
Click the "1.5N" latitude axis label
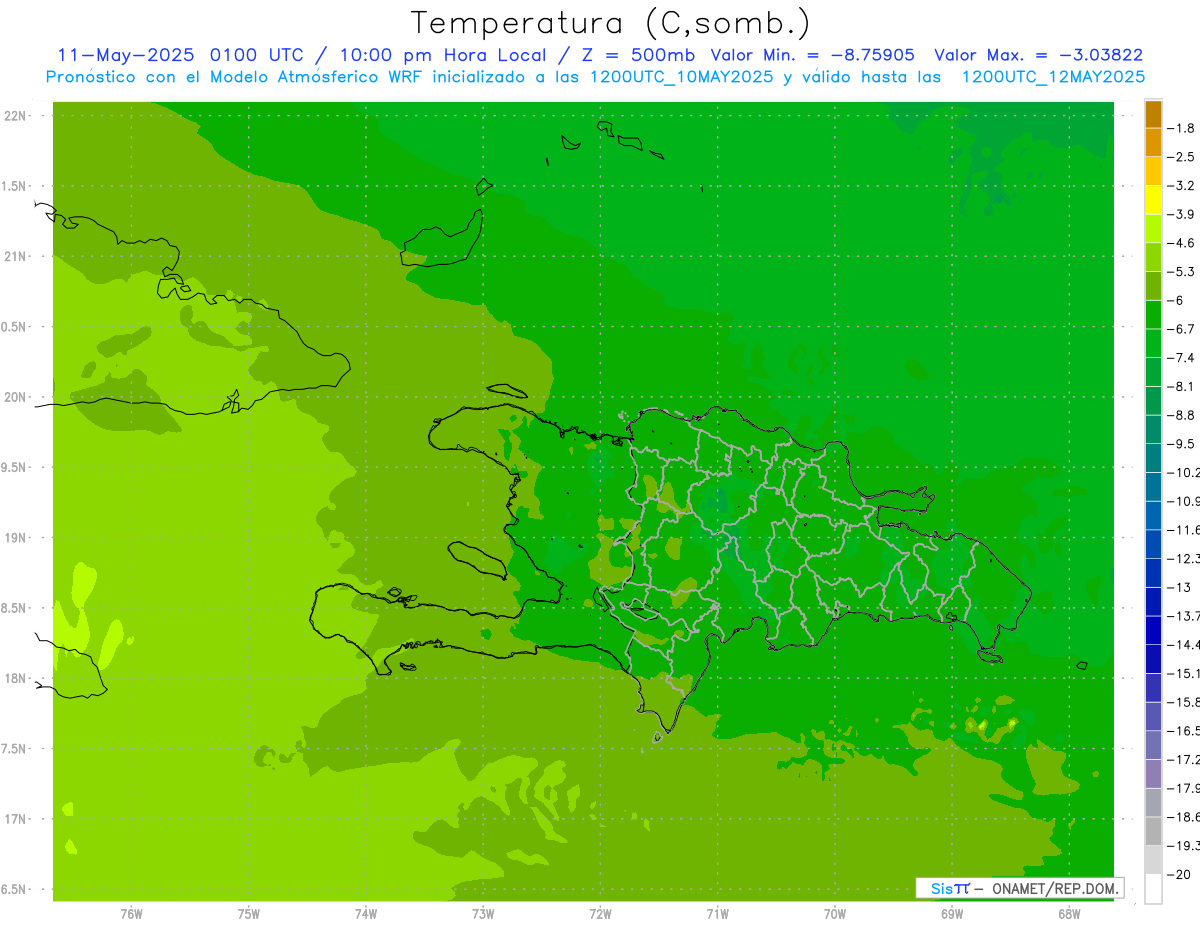[x=13, y=186]
